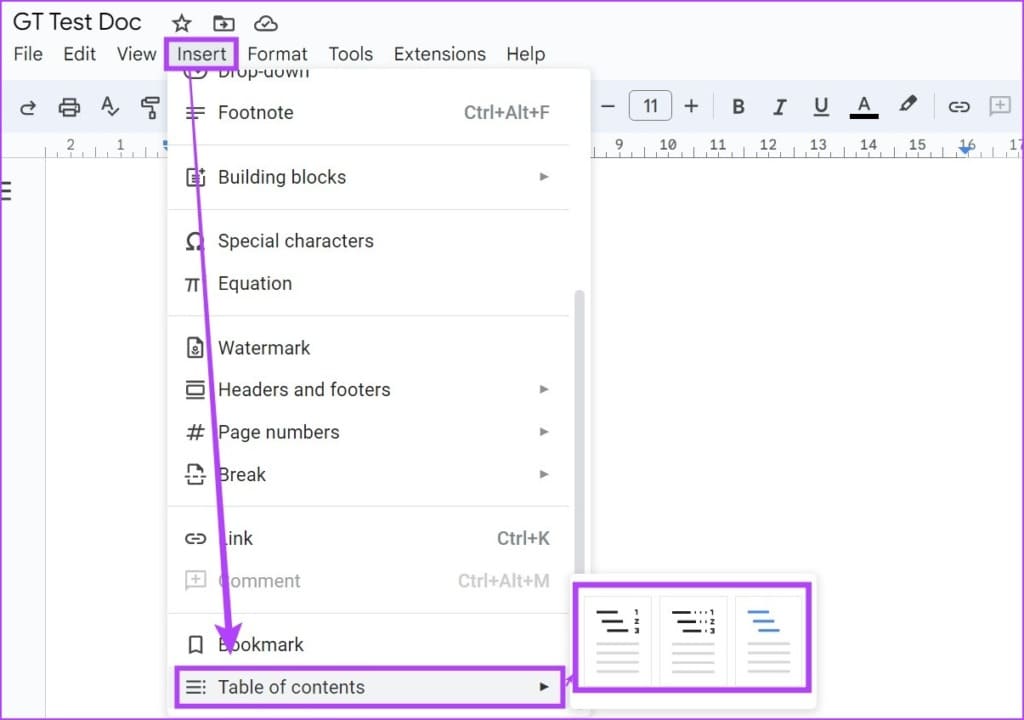The width and height of the screenshot is (1024, 720).
Task: Click the redo arrow icon
Action: [x=28, y=107]
